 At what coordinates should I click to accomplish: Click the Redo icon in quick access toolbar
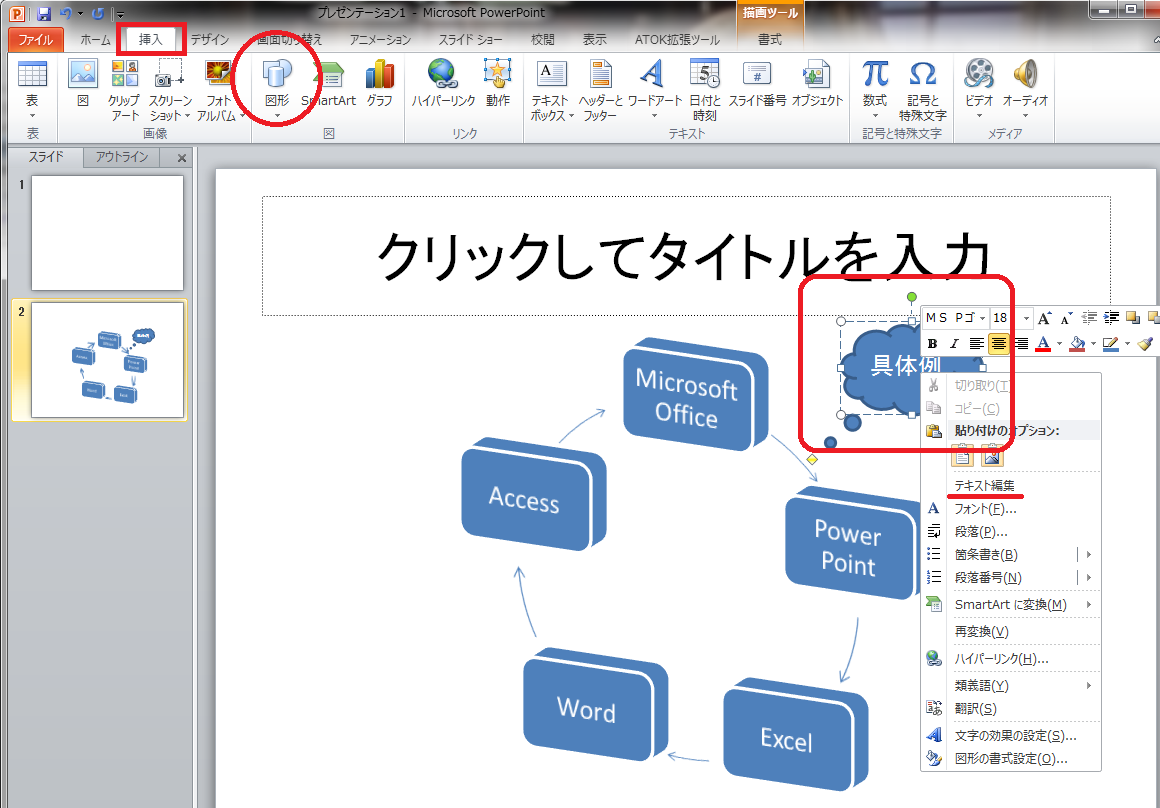(98, 14)
